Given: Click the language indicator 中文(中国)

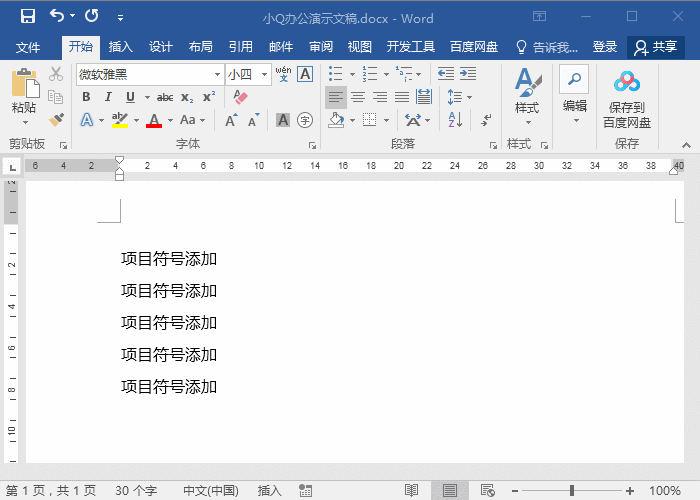Looking at the screenshot, I should pyautogui.click(x=211, y=491).
